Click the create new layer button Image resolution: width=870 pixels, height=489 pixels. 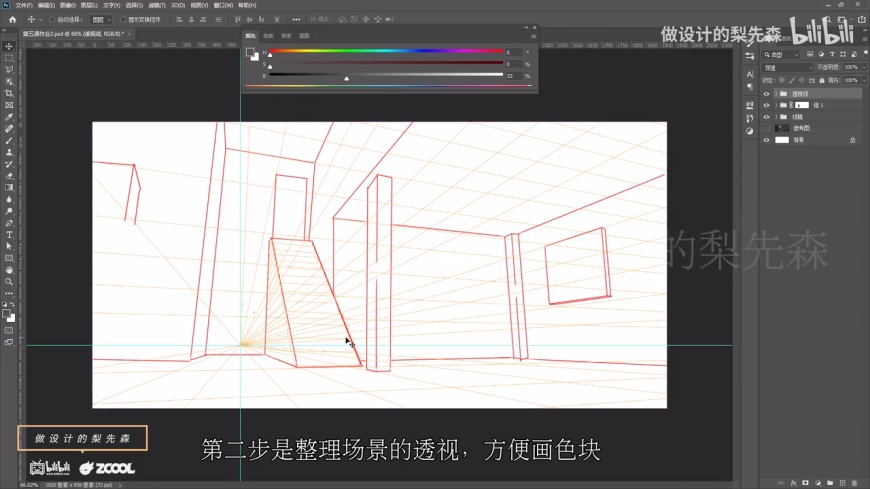pyautogui.click(x=842, y=483)
